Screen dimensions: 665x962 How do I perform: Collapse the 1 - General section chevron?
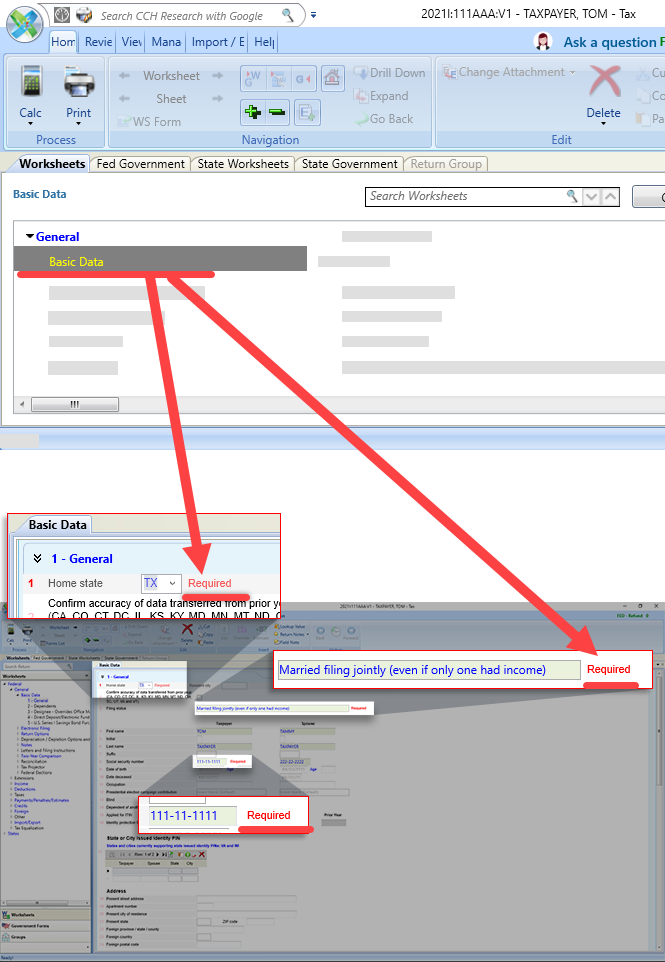[37, 558]
